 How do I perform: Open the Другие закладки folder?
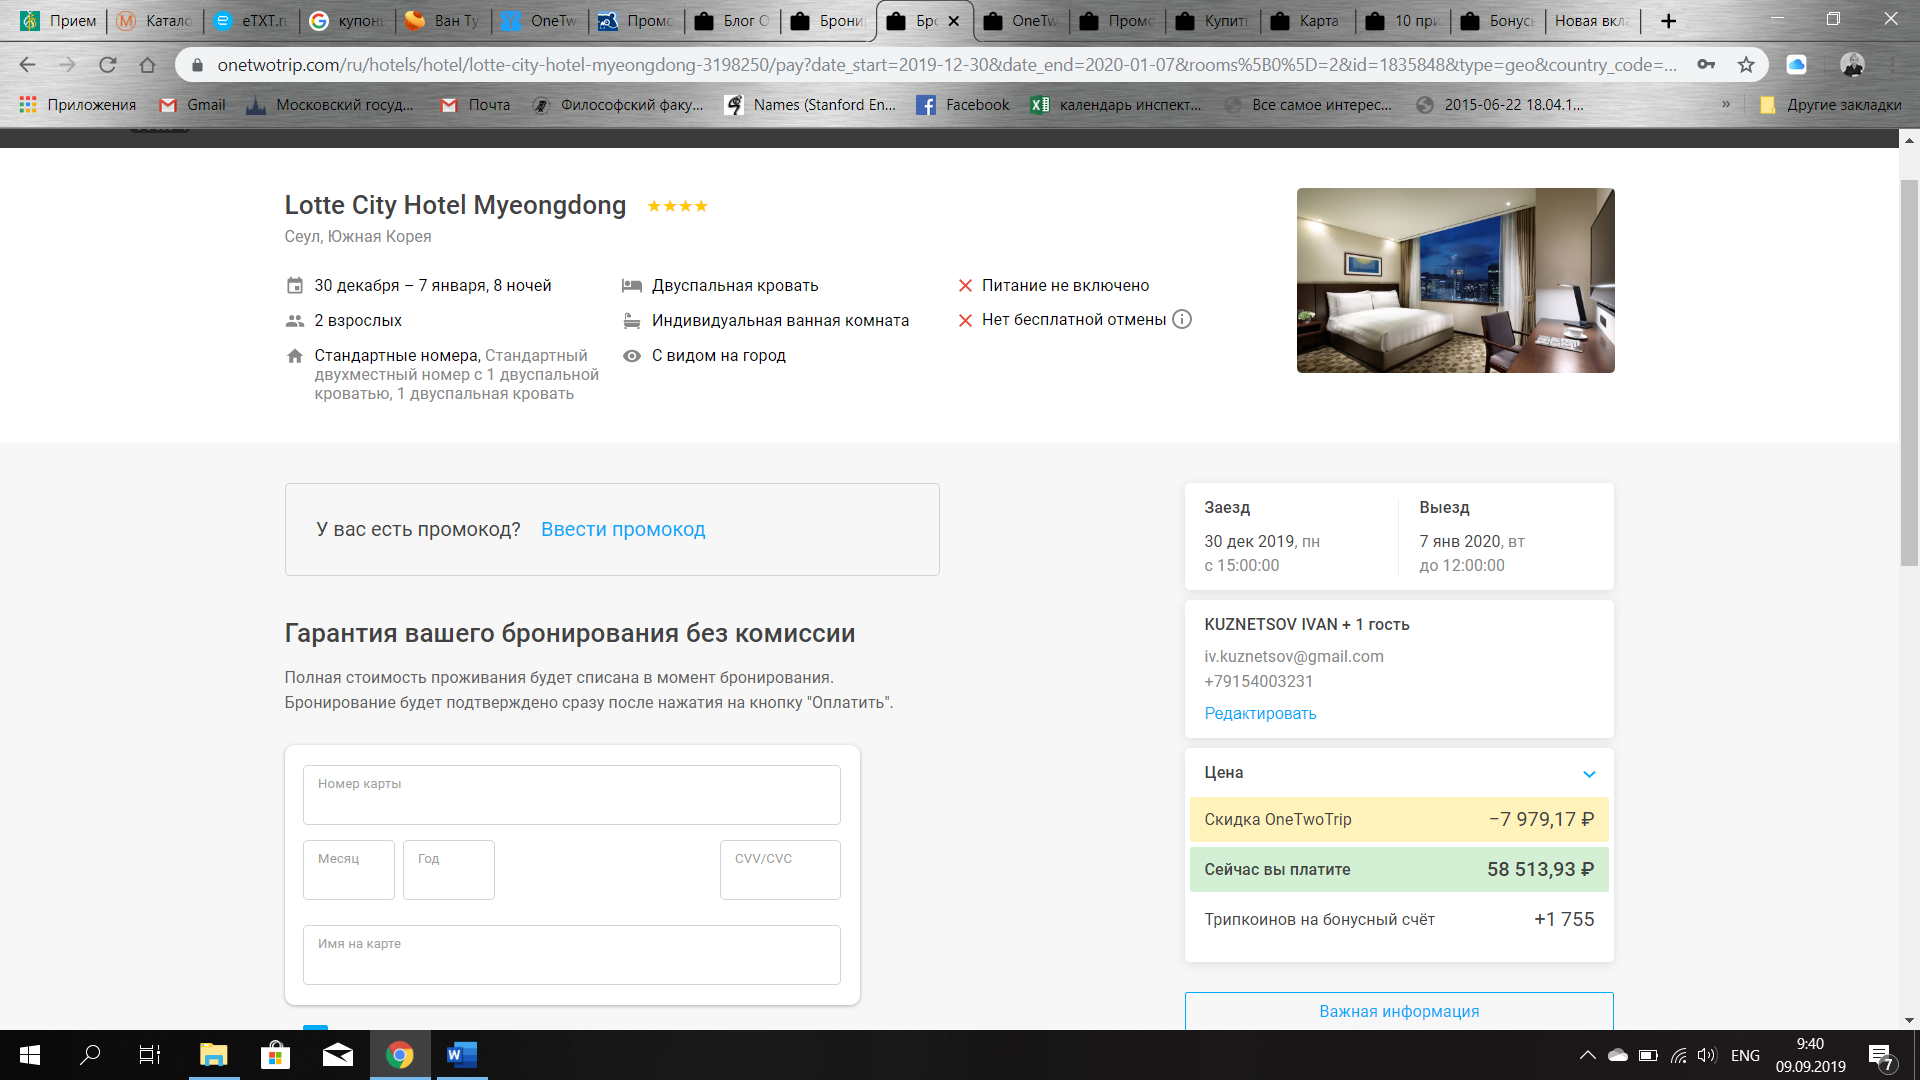coord(1831,105)
